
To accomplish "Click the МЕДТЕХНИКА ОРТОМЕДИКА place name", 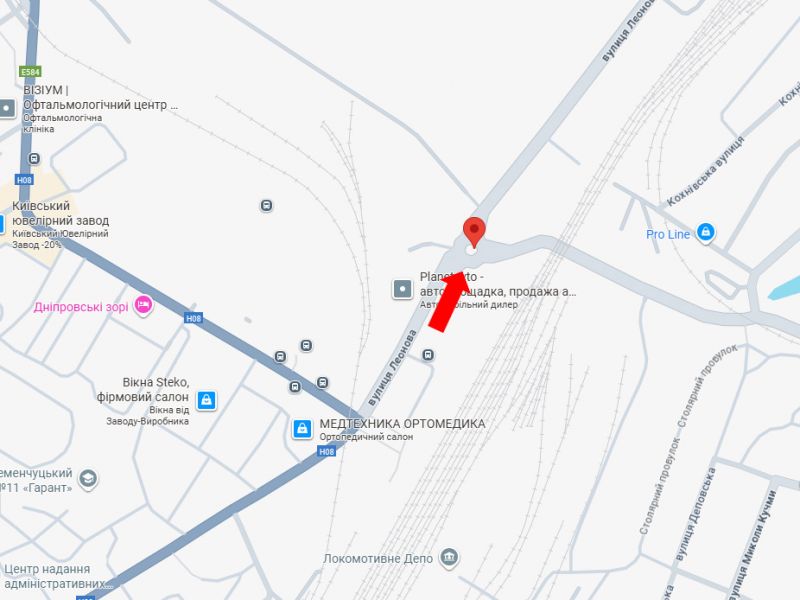I will [x=403, y=423].
